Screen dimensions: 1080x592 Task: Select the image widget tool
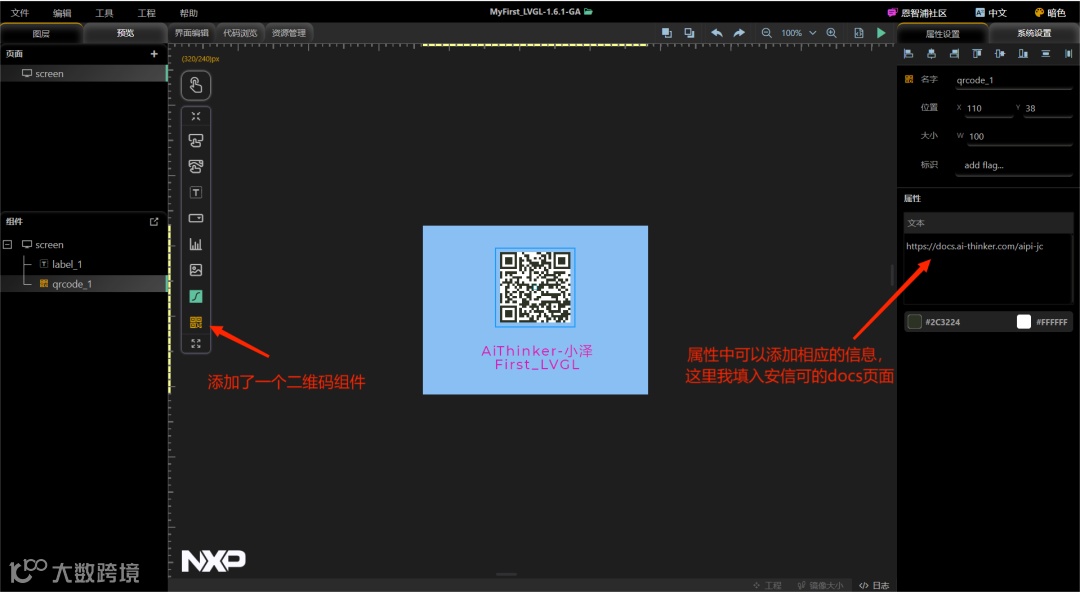click(x=195, y=269)
